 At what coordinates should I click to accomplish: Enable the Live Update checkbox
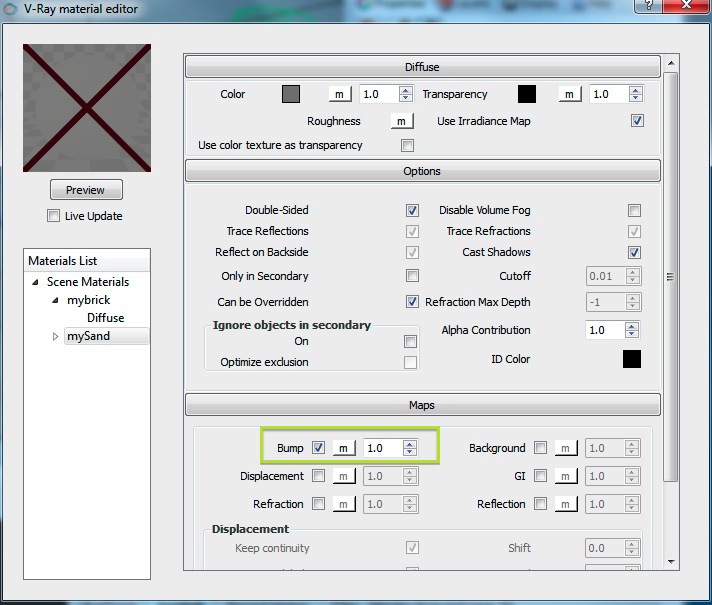point(53,216)
